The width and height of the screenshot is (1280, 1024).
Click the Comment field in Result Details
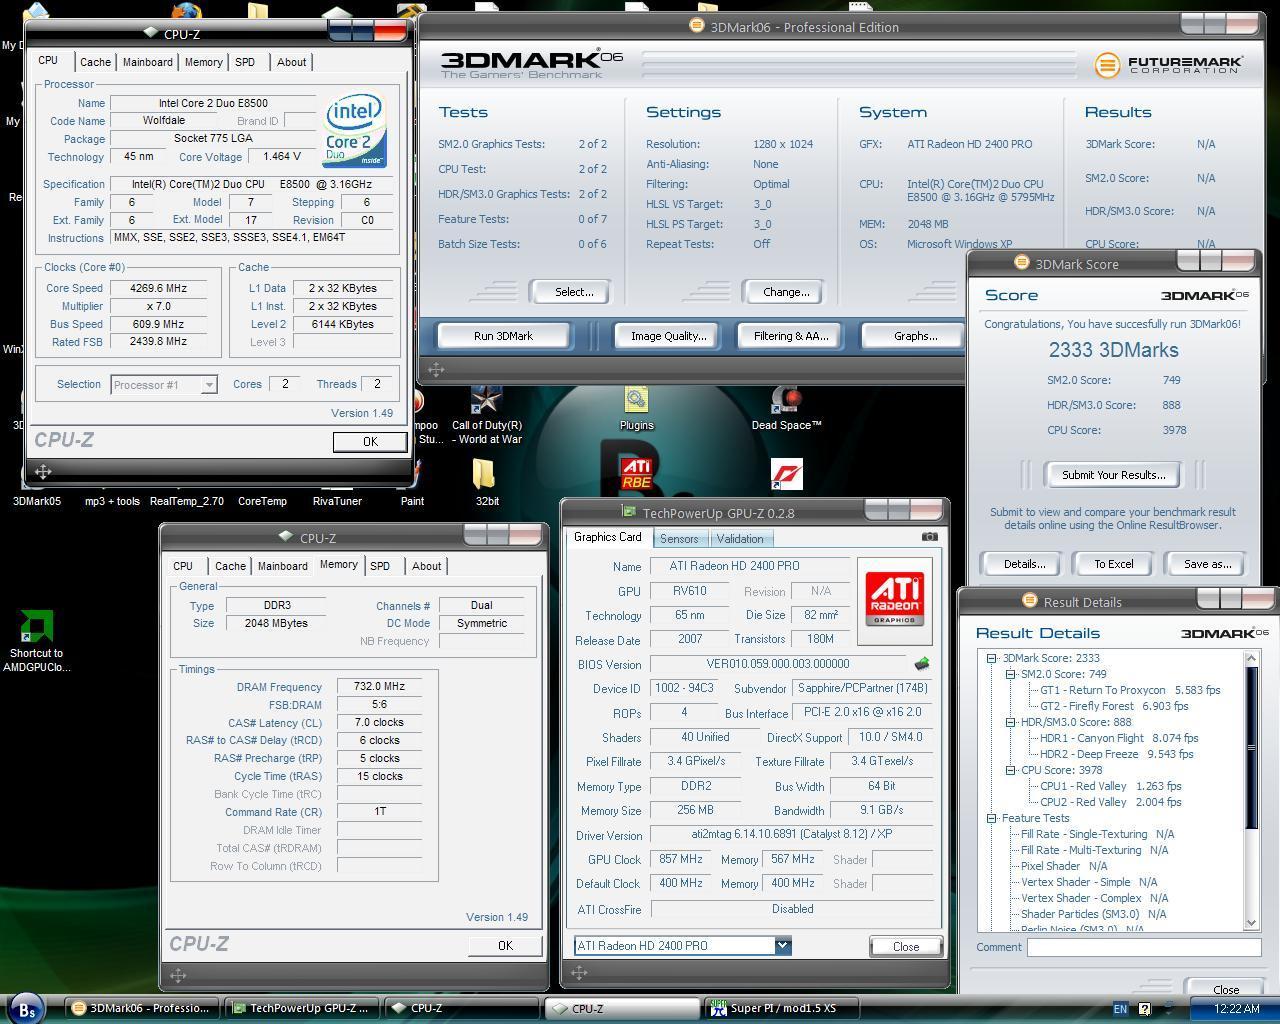click(1143, 947)
